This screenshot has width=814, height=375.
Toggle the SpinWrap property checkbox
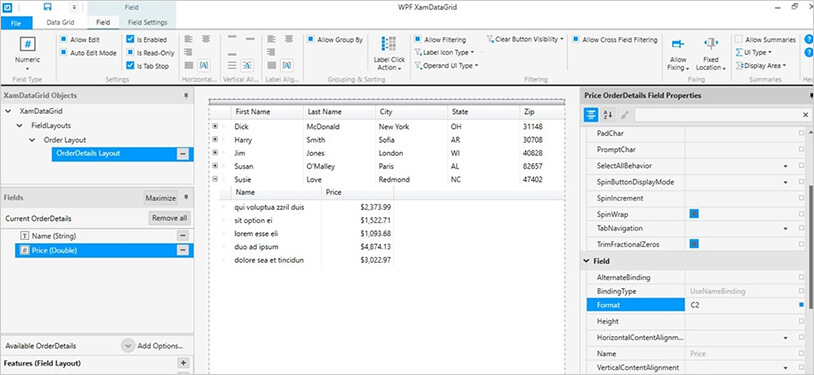tap(694, 213)
